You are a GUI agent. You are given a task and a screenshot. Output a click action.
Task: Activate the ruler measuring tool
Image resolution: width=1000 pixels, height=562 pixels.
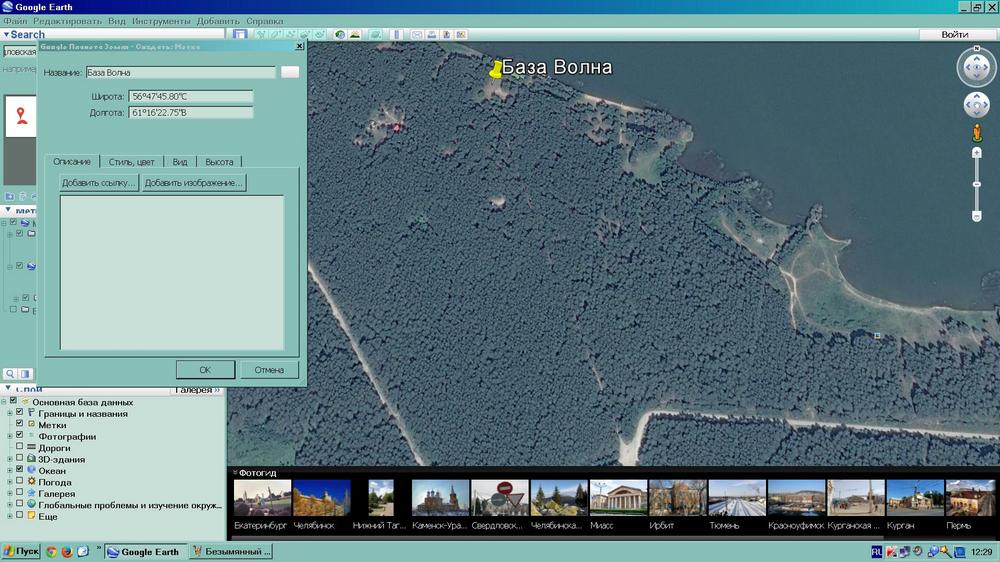[396, 34]
